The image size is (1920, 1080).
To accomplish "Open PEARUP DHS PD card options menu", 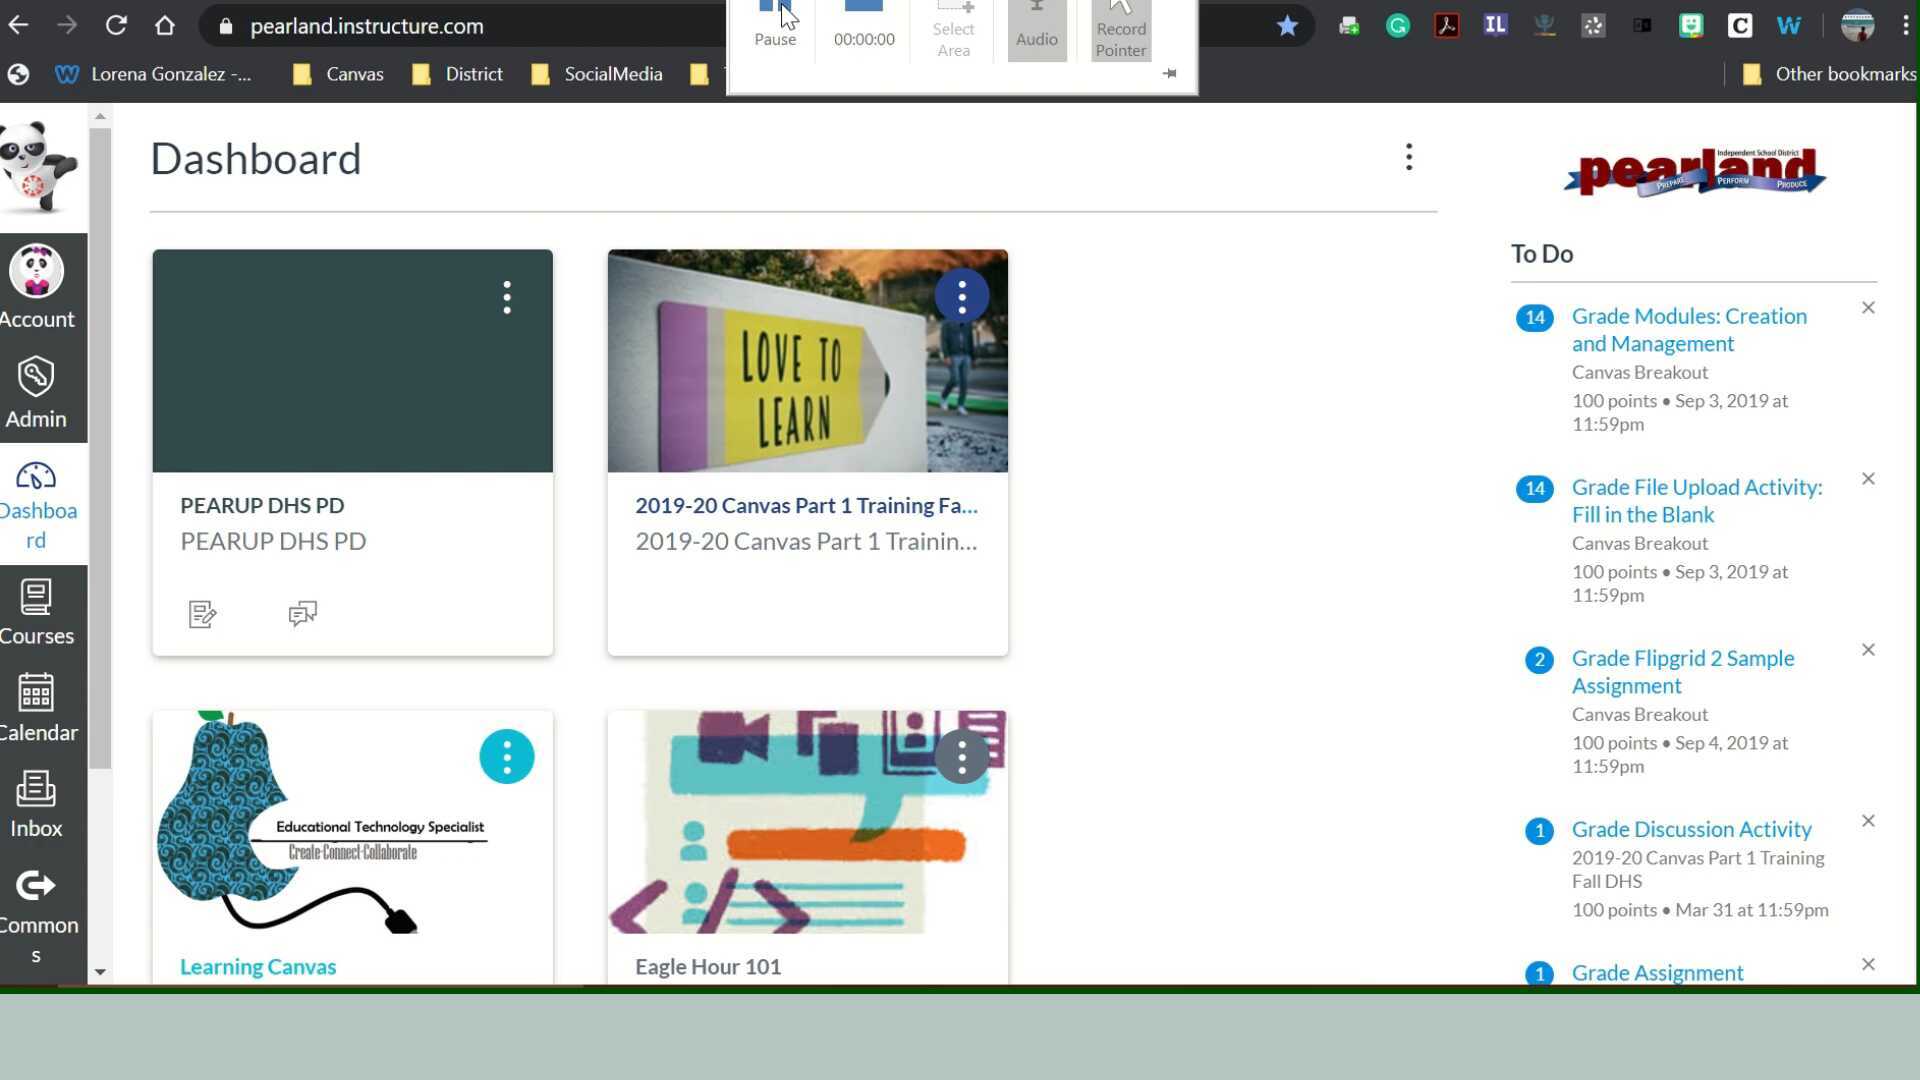I will tap(507, 297).
